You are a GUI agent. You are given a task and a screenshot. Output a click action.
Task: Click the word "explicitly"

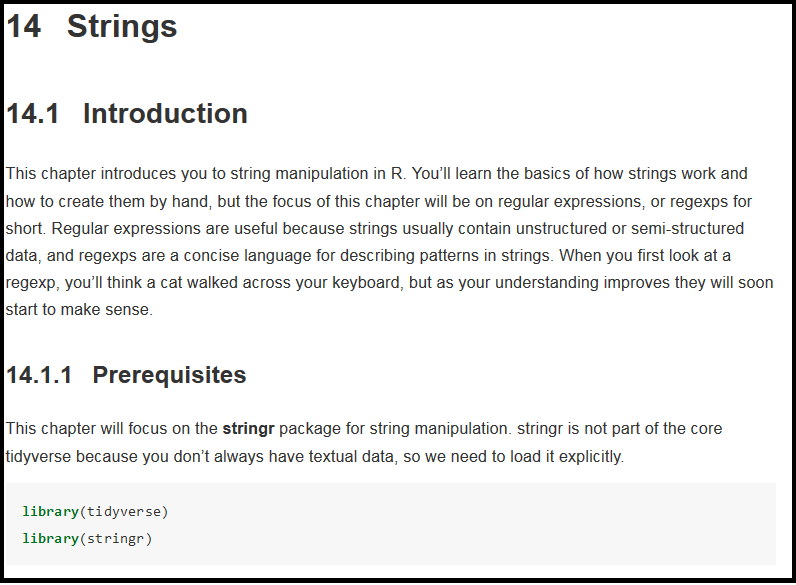pos(588,457)
